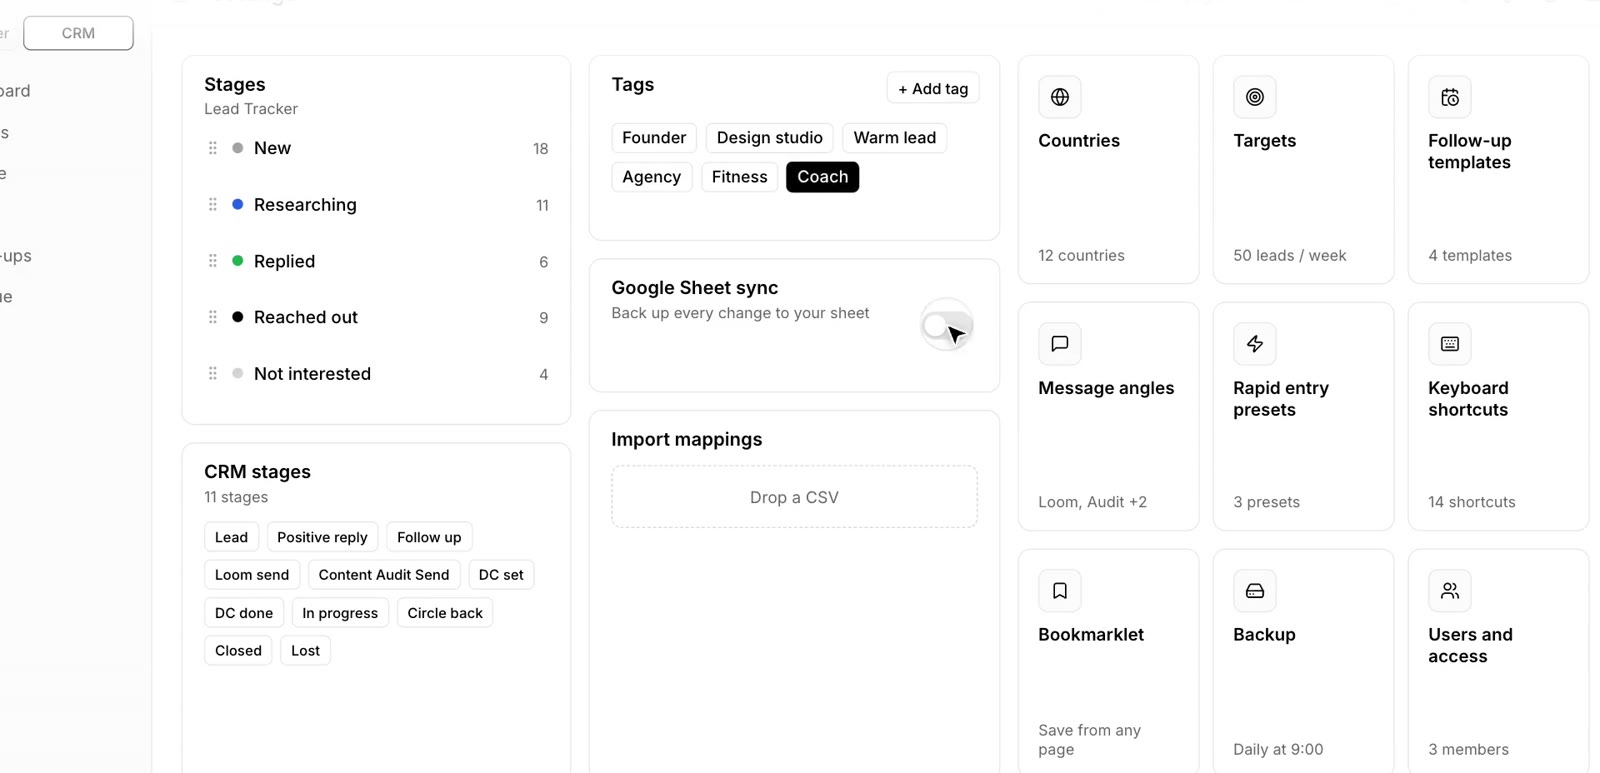Toggle the Warm lead tag
This screenshot has height=773, width=1600.
[x=894, y=138]
